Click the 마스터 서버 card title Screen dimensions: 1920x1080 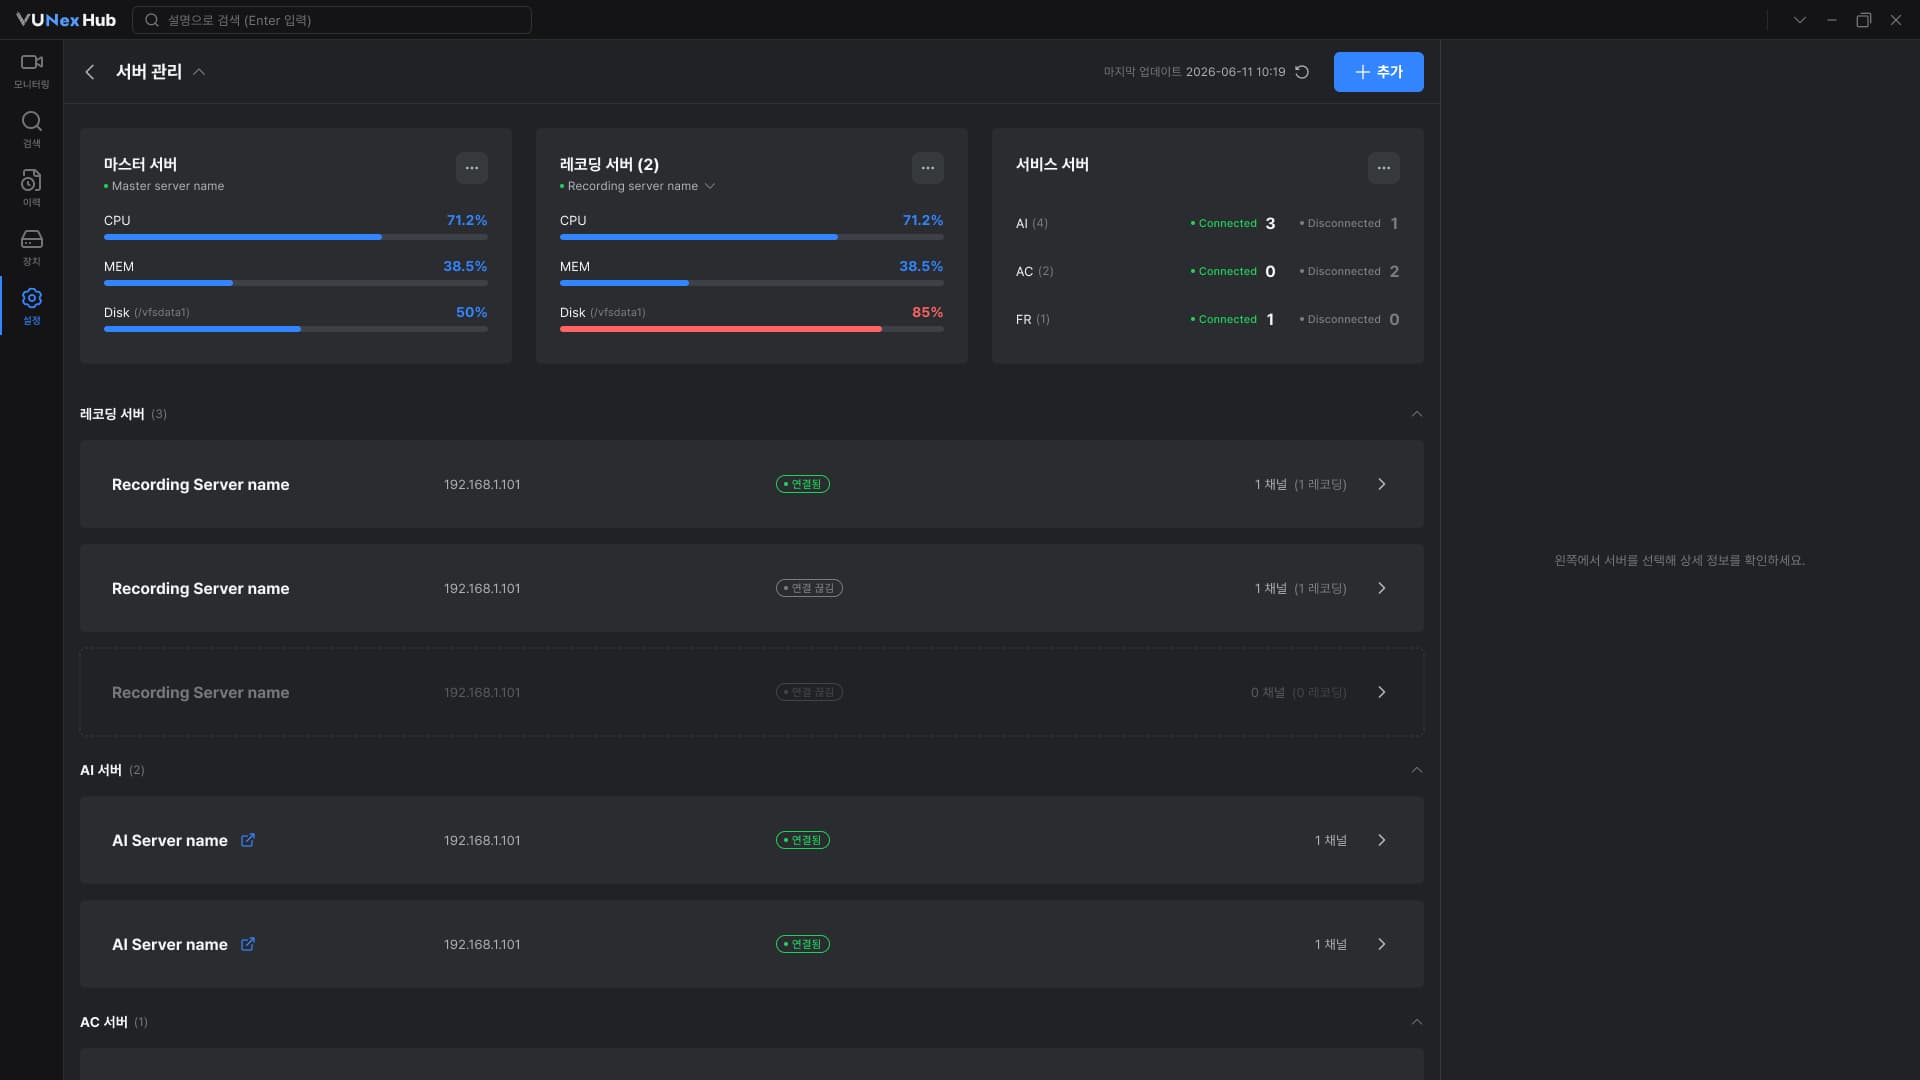[x=140, y=164]
